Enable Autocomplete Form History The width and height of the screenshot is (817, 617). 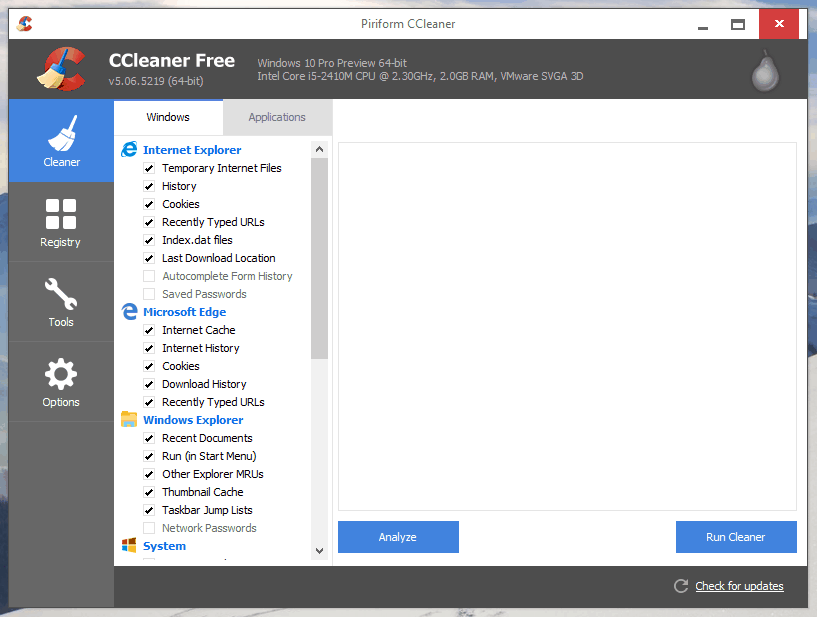click(149, 276)
